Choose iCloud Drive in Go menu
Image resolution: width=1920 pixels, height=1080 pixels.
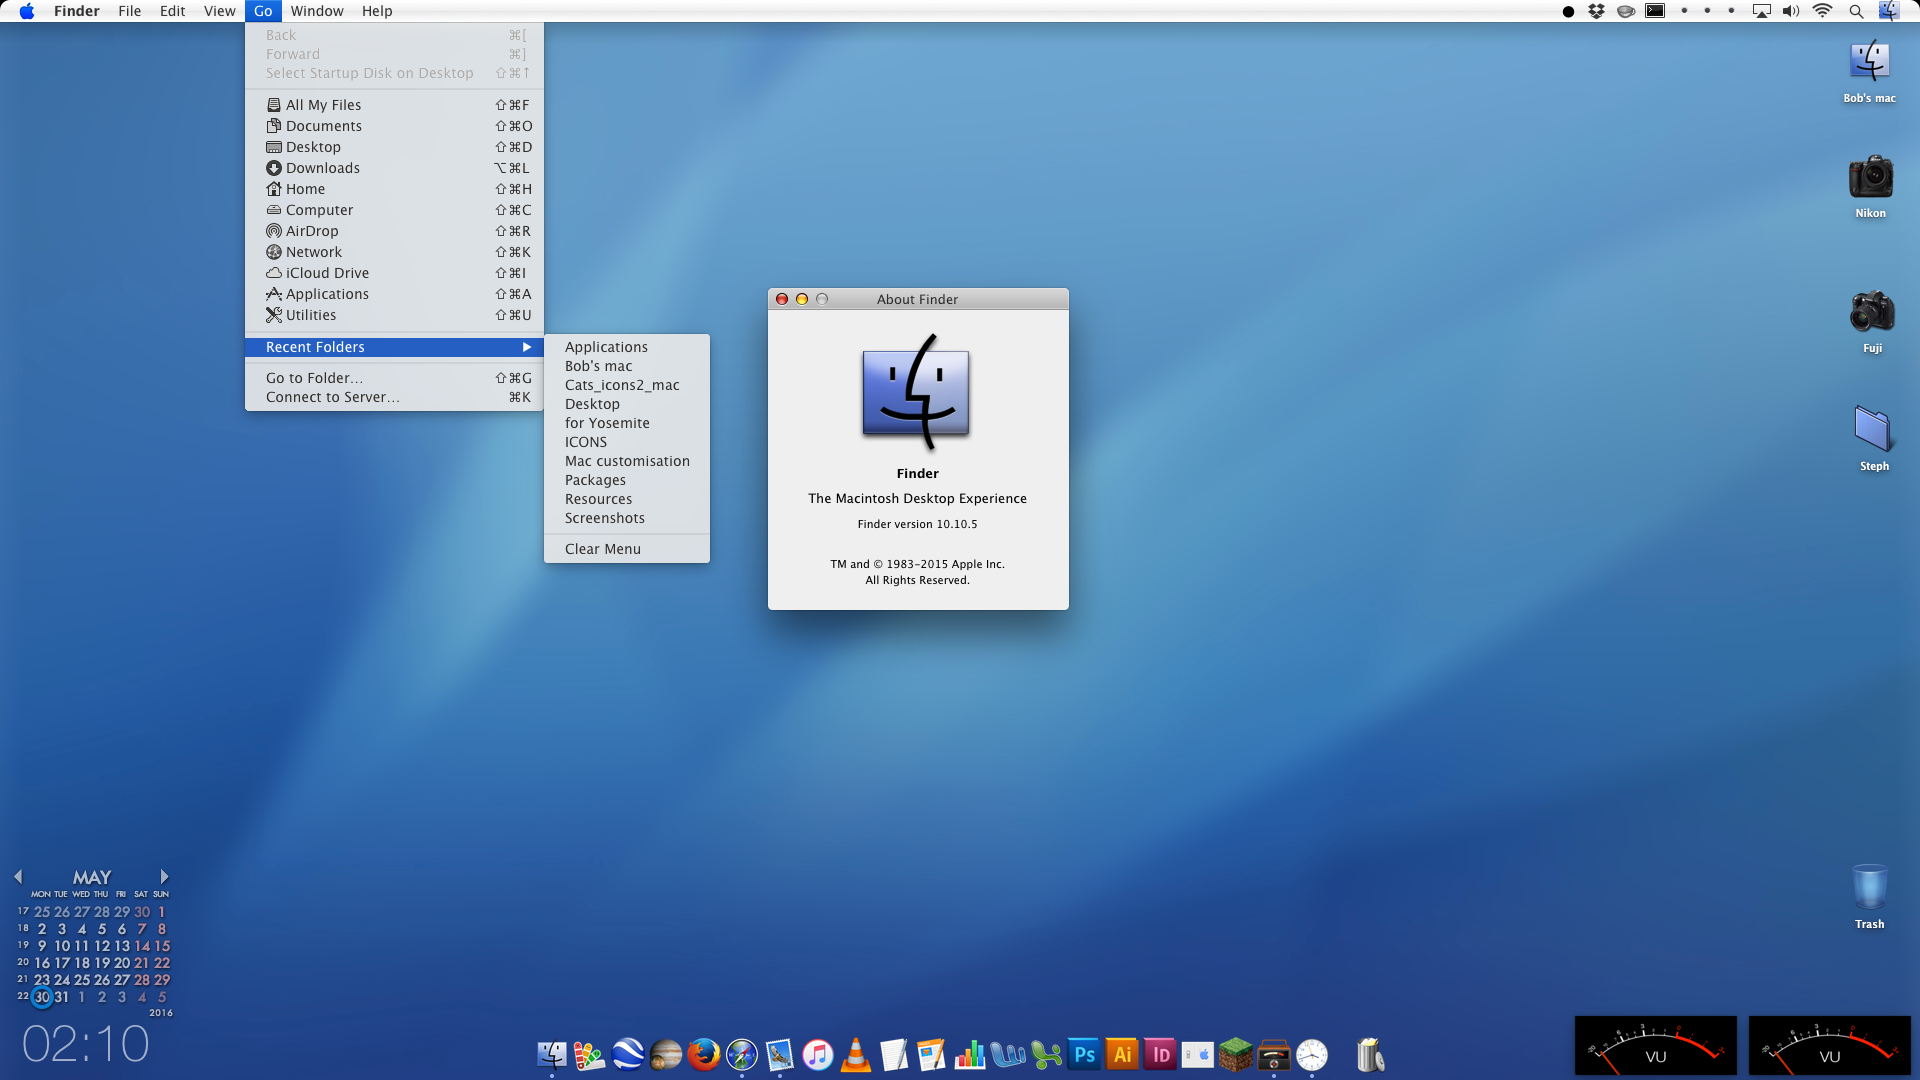pyautogui.click(x=394, y=273)
